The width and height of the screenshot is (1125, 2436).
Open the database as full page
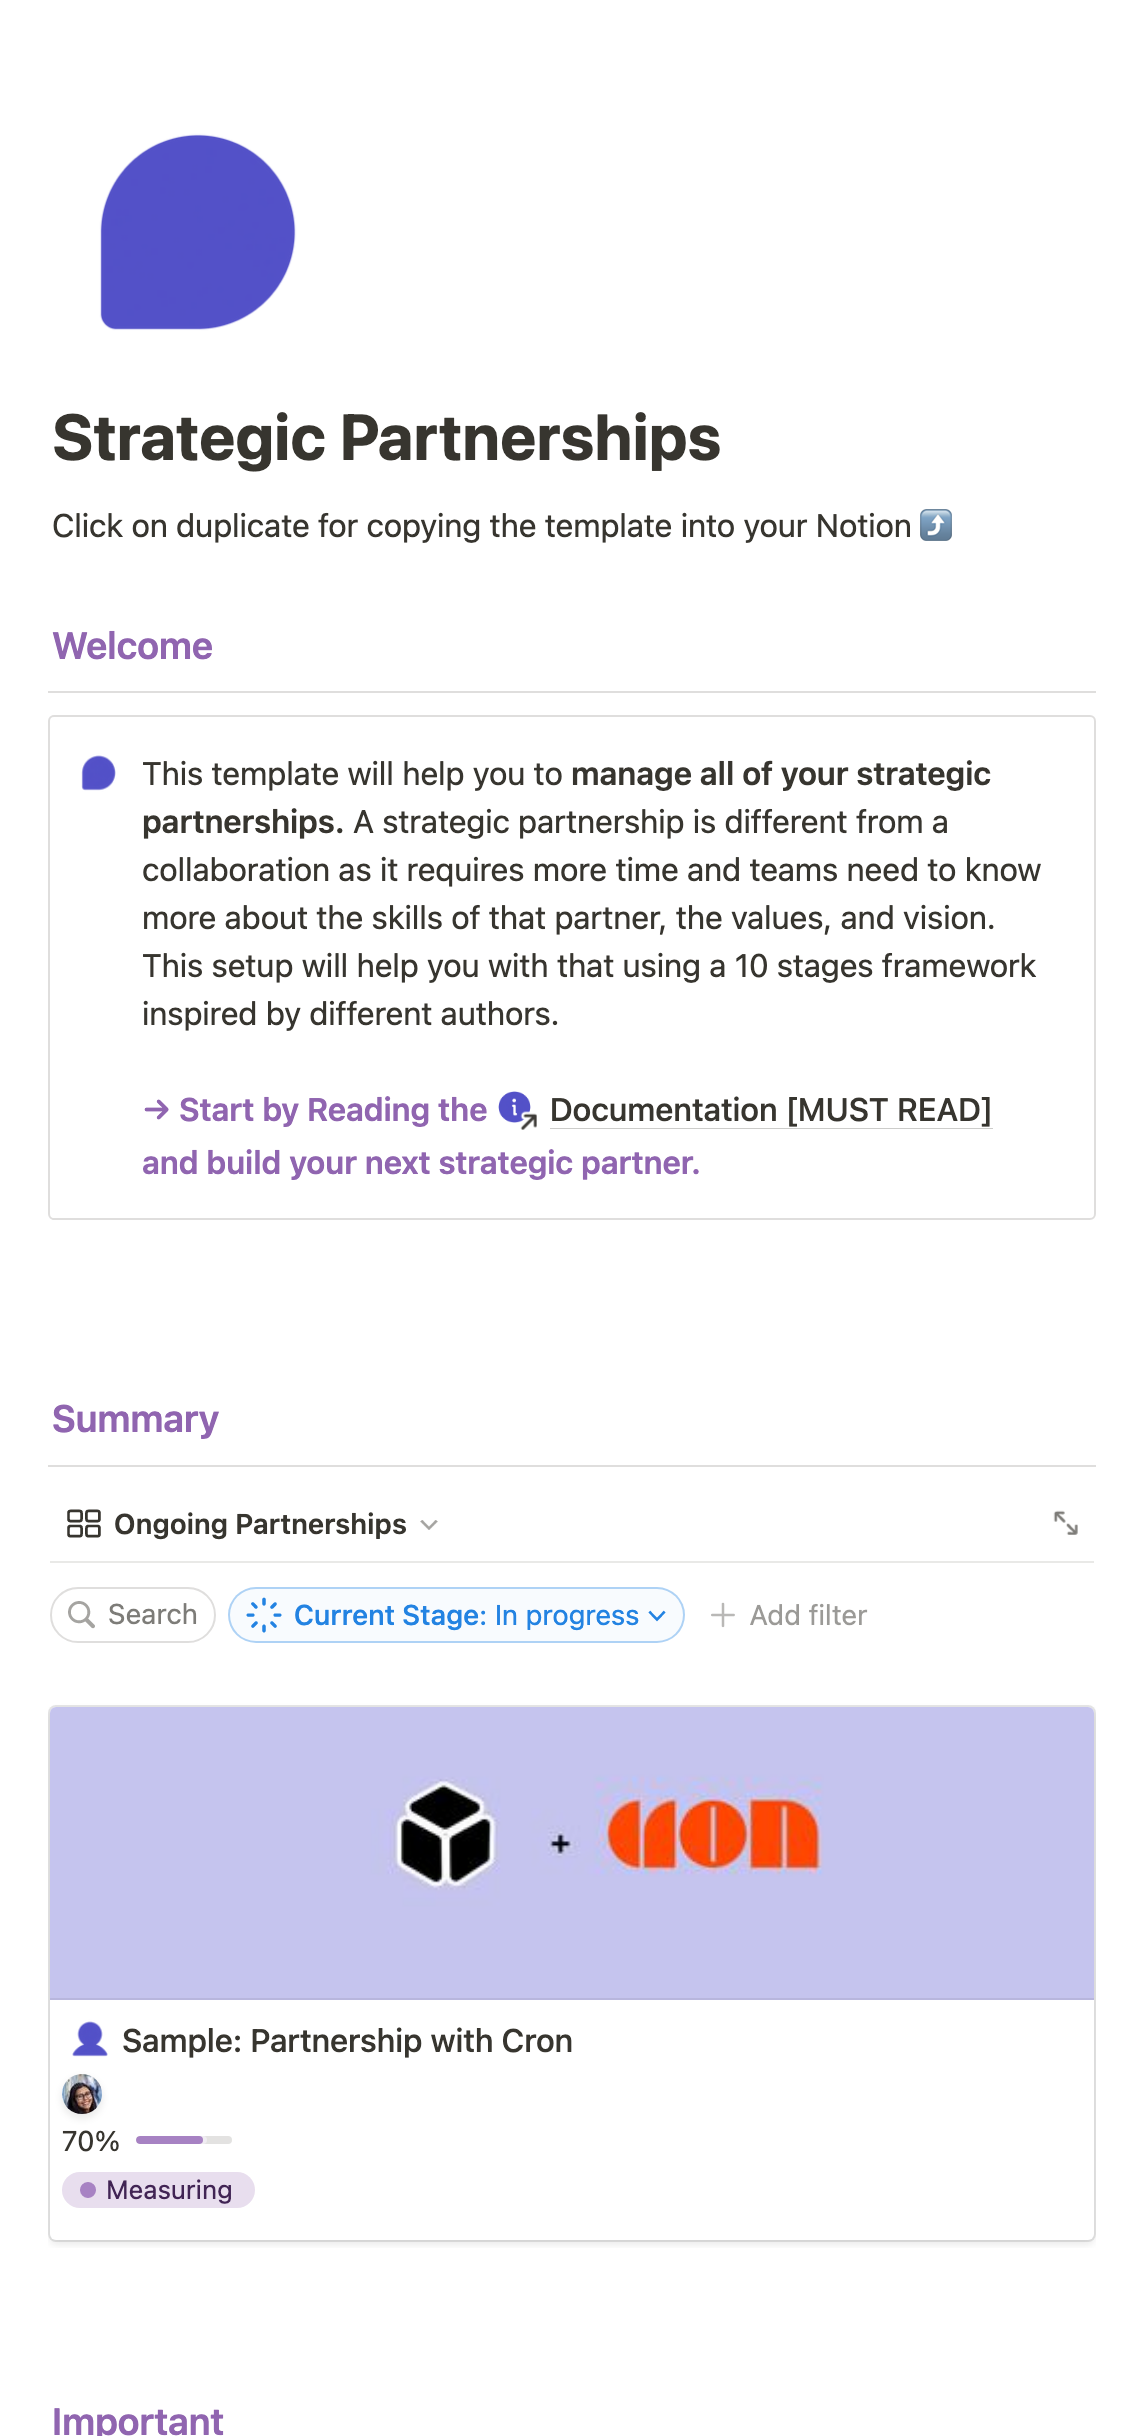(1065, 1523)
